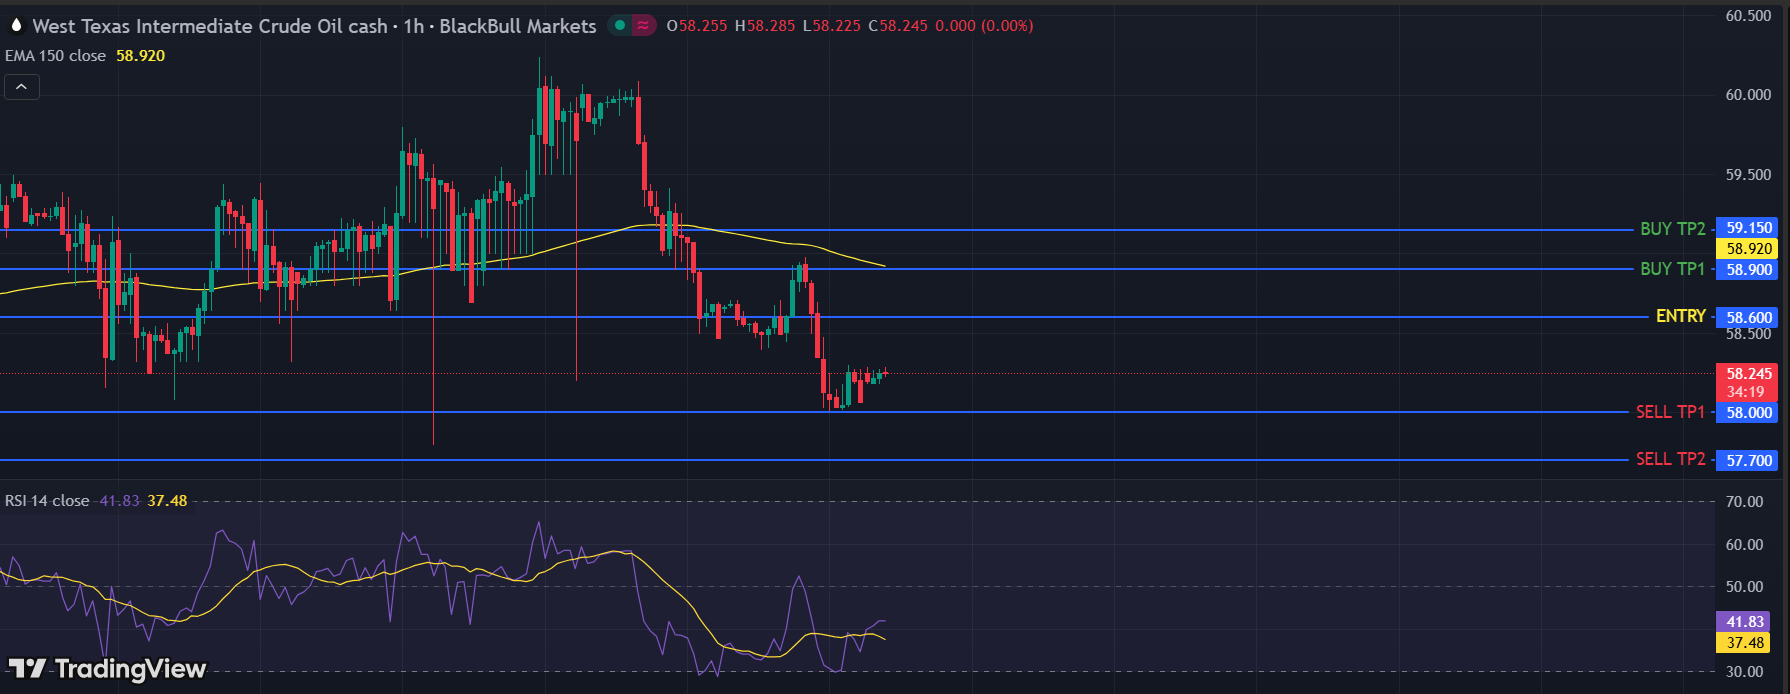Click the TradingView logo
The height and width of the screenshot is (694, 1790).
click(x=107, y=668)
